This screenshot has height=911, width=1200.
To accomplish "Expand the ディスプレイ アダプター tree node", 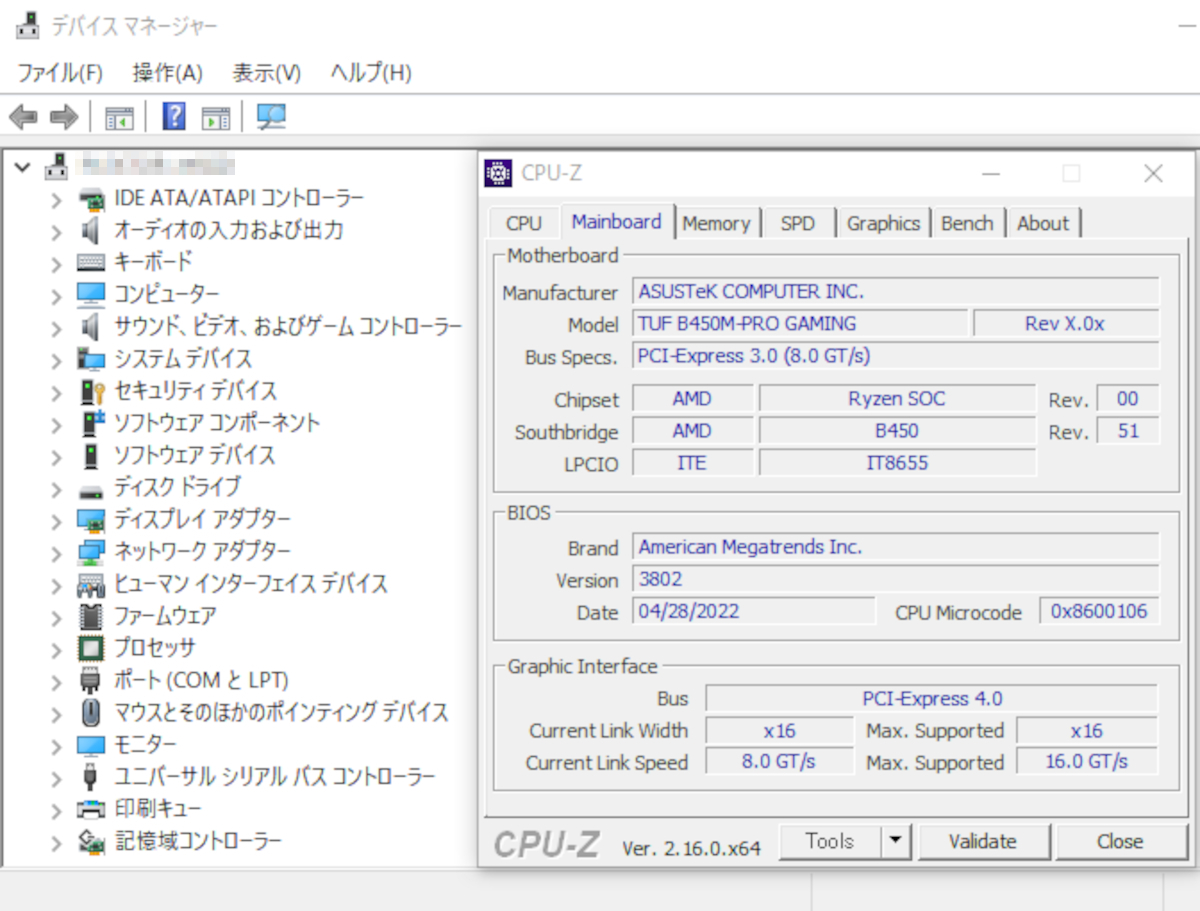I will [x=56, y=519].
